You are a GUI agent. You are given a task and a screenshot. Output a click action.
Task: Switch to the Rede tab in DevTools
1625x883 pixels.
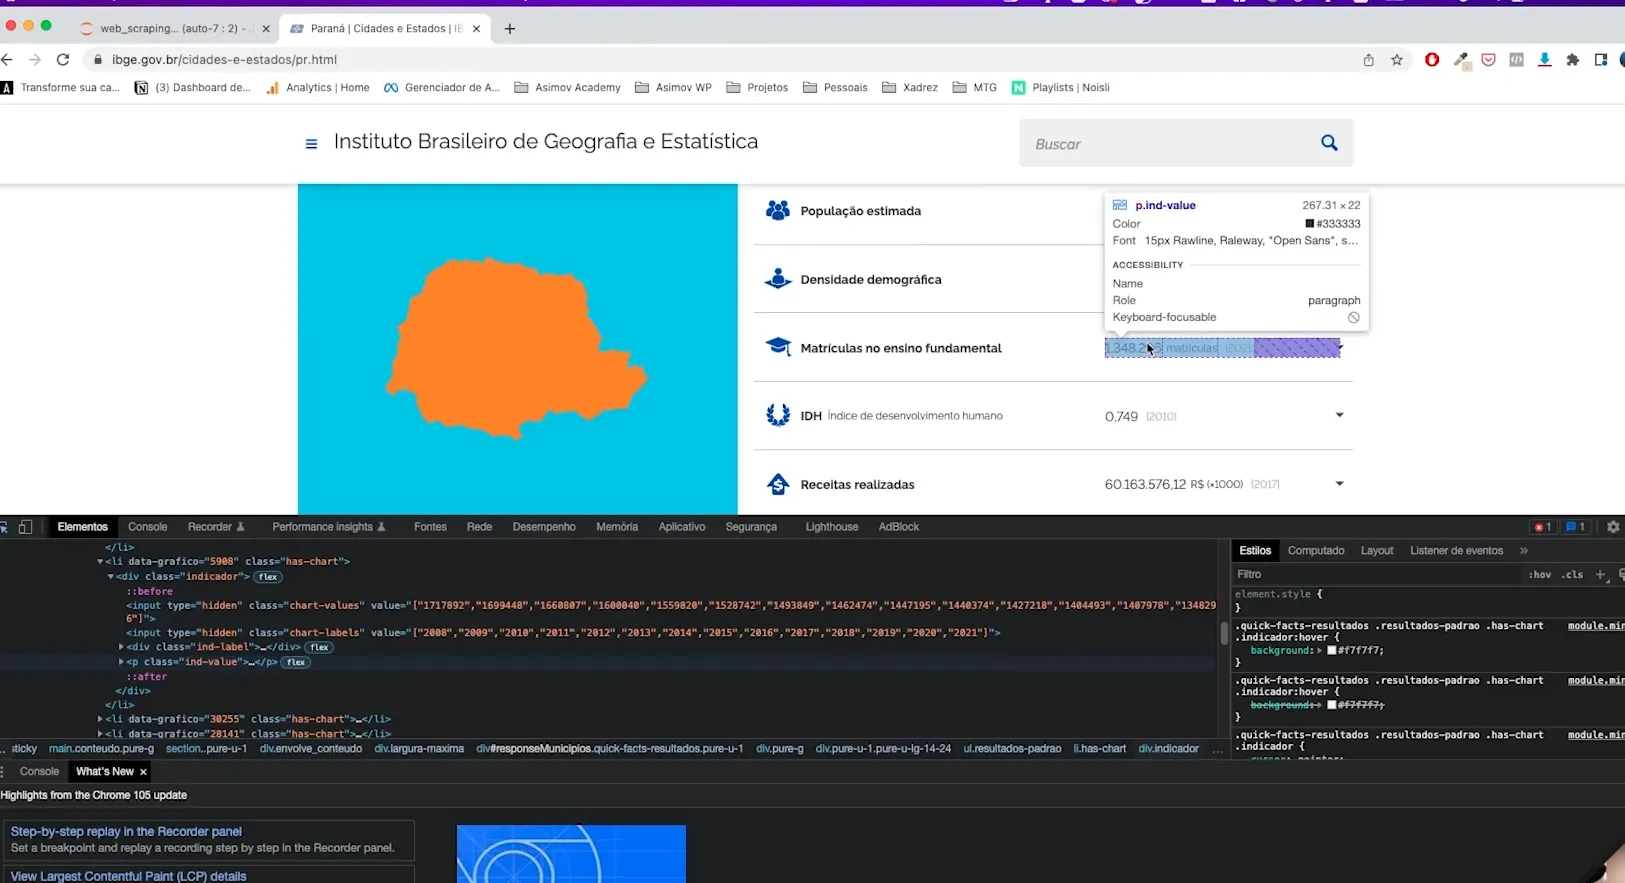[479, 527]
